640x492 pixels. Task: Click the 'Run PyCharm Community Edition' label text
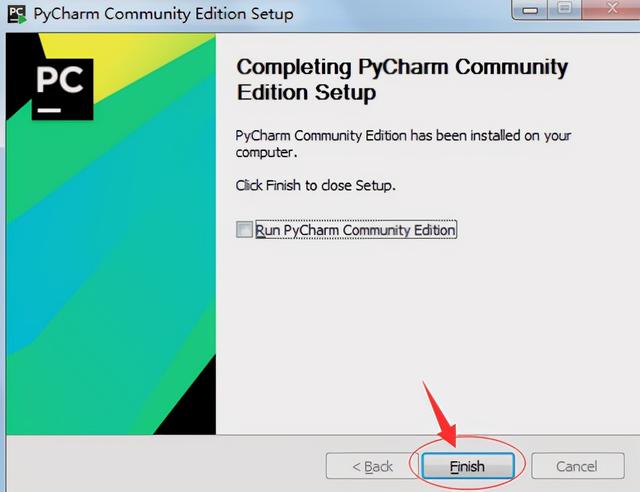pos(355,230)
